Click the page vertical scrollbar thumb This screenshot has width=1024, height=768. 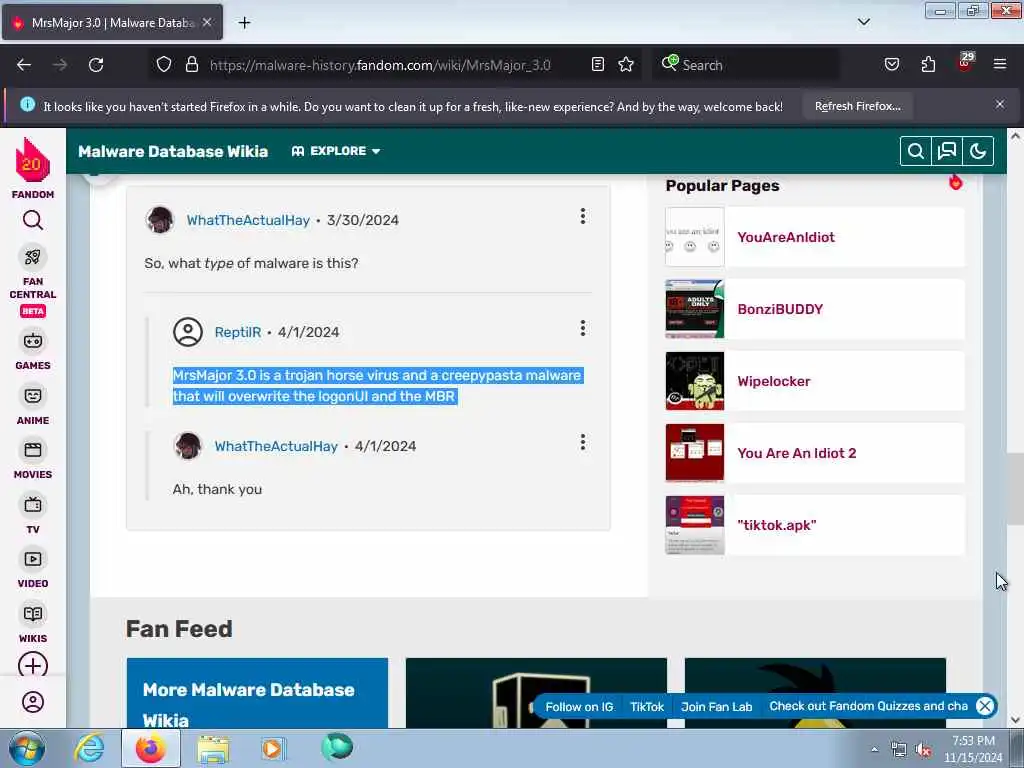point(1015,488)
